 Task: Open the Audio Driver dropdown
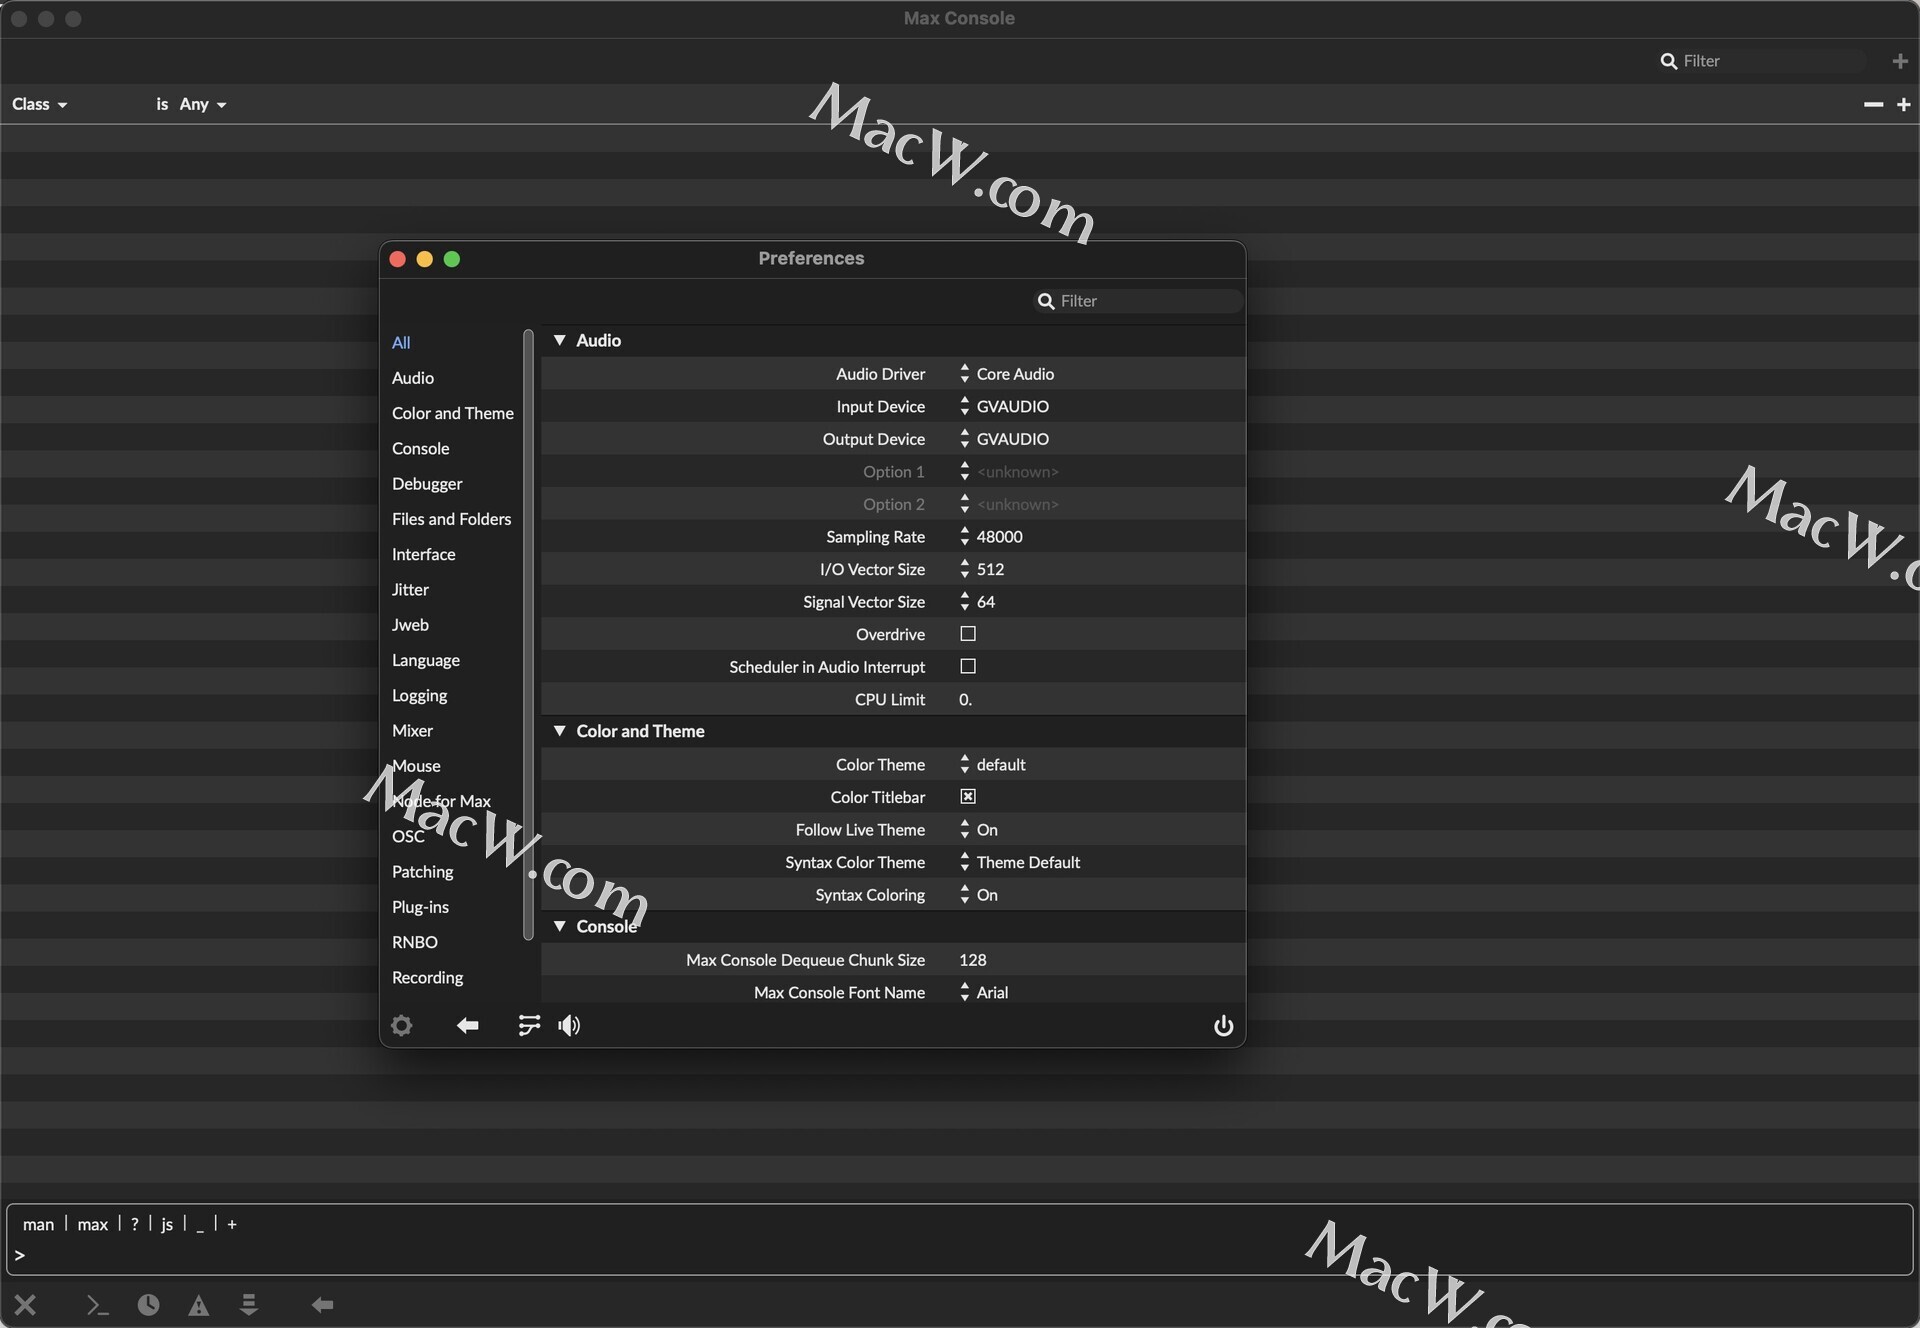(x=1007, y=373)
